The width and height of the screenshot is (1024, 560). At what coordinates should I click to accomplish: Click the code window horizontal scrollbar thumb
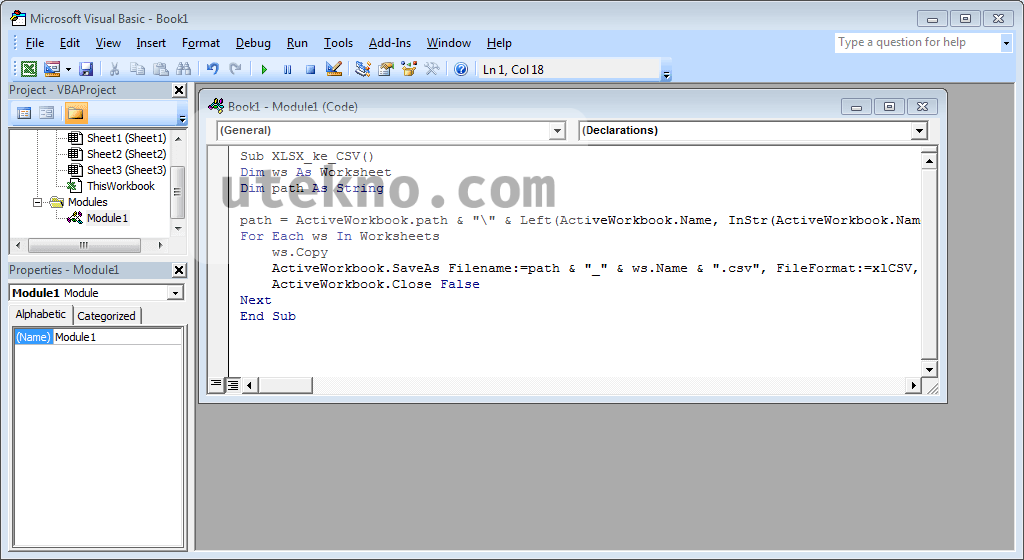pyautogui.click(x=285, y=386)
